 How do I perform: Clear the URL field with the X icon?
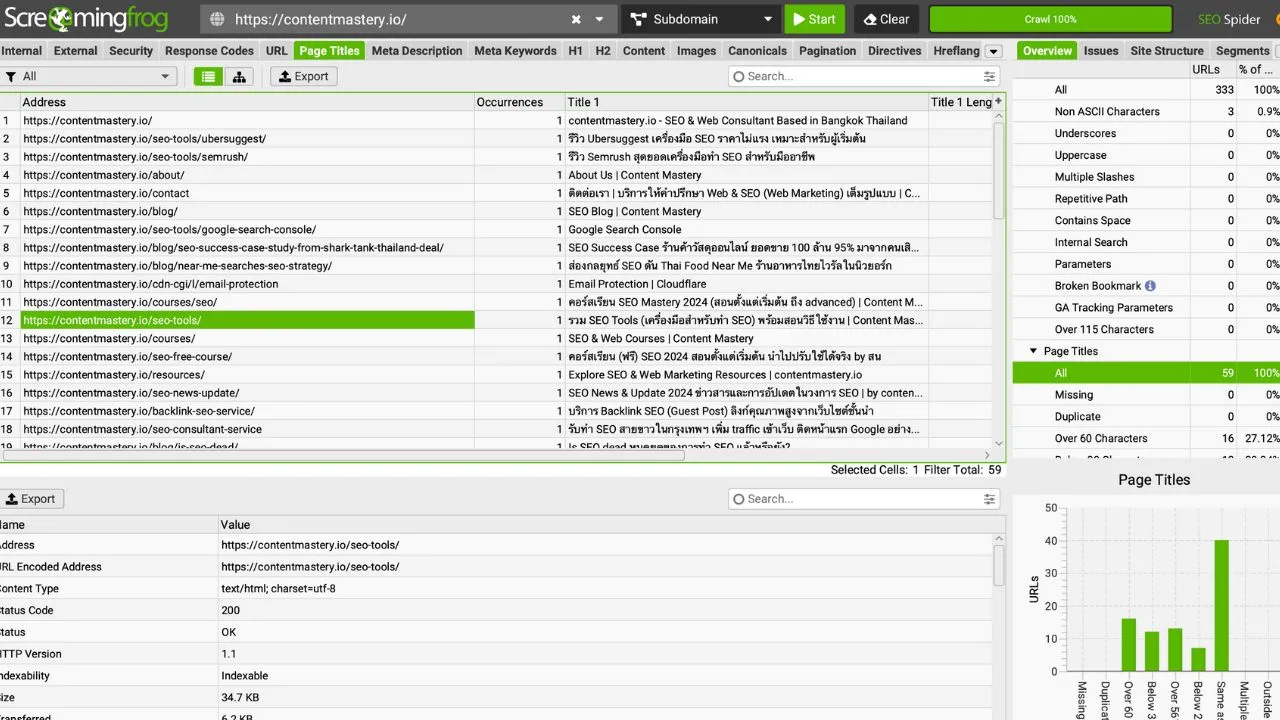click(576, 19)
